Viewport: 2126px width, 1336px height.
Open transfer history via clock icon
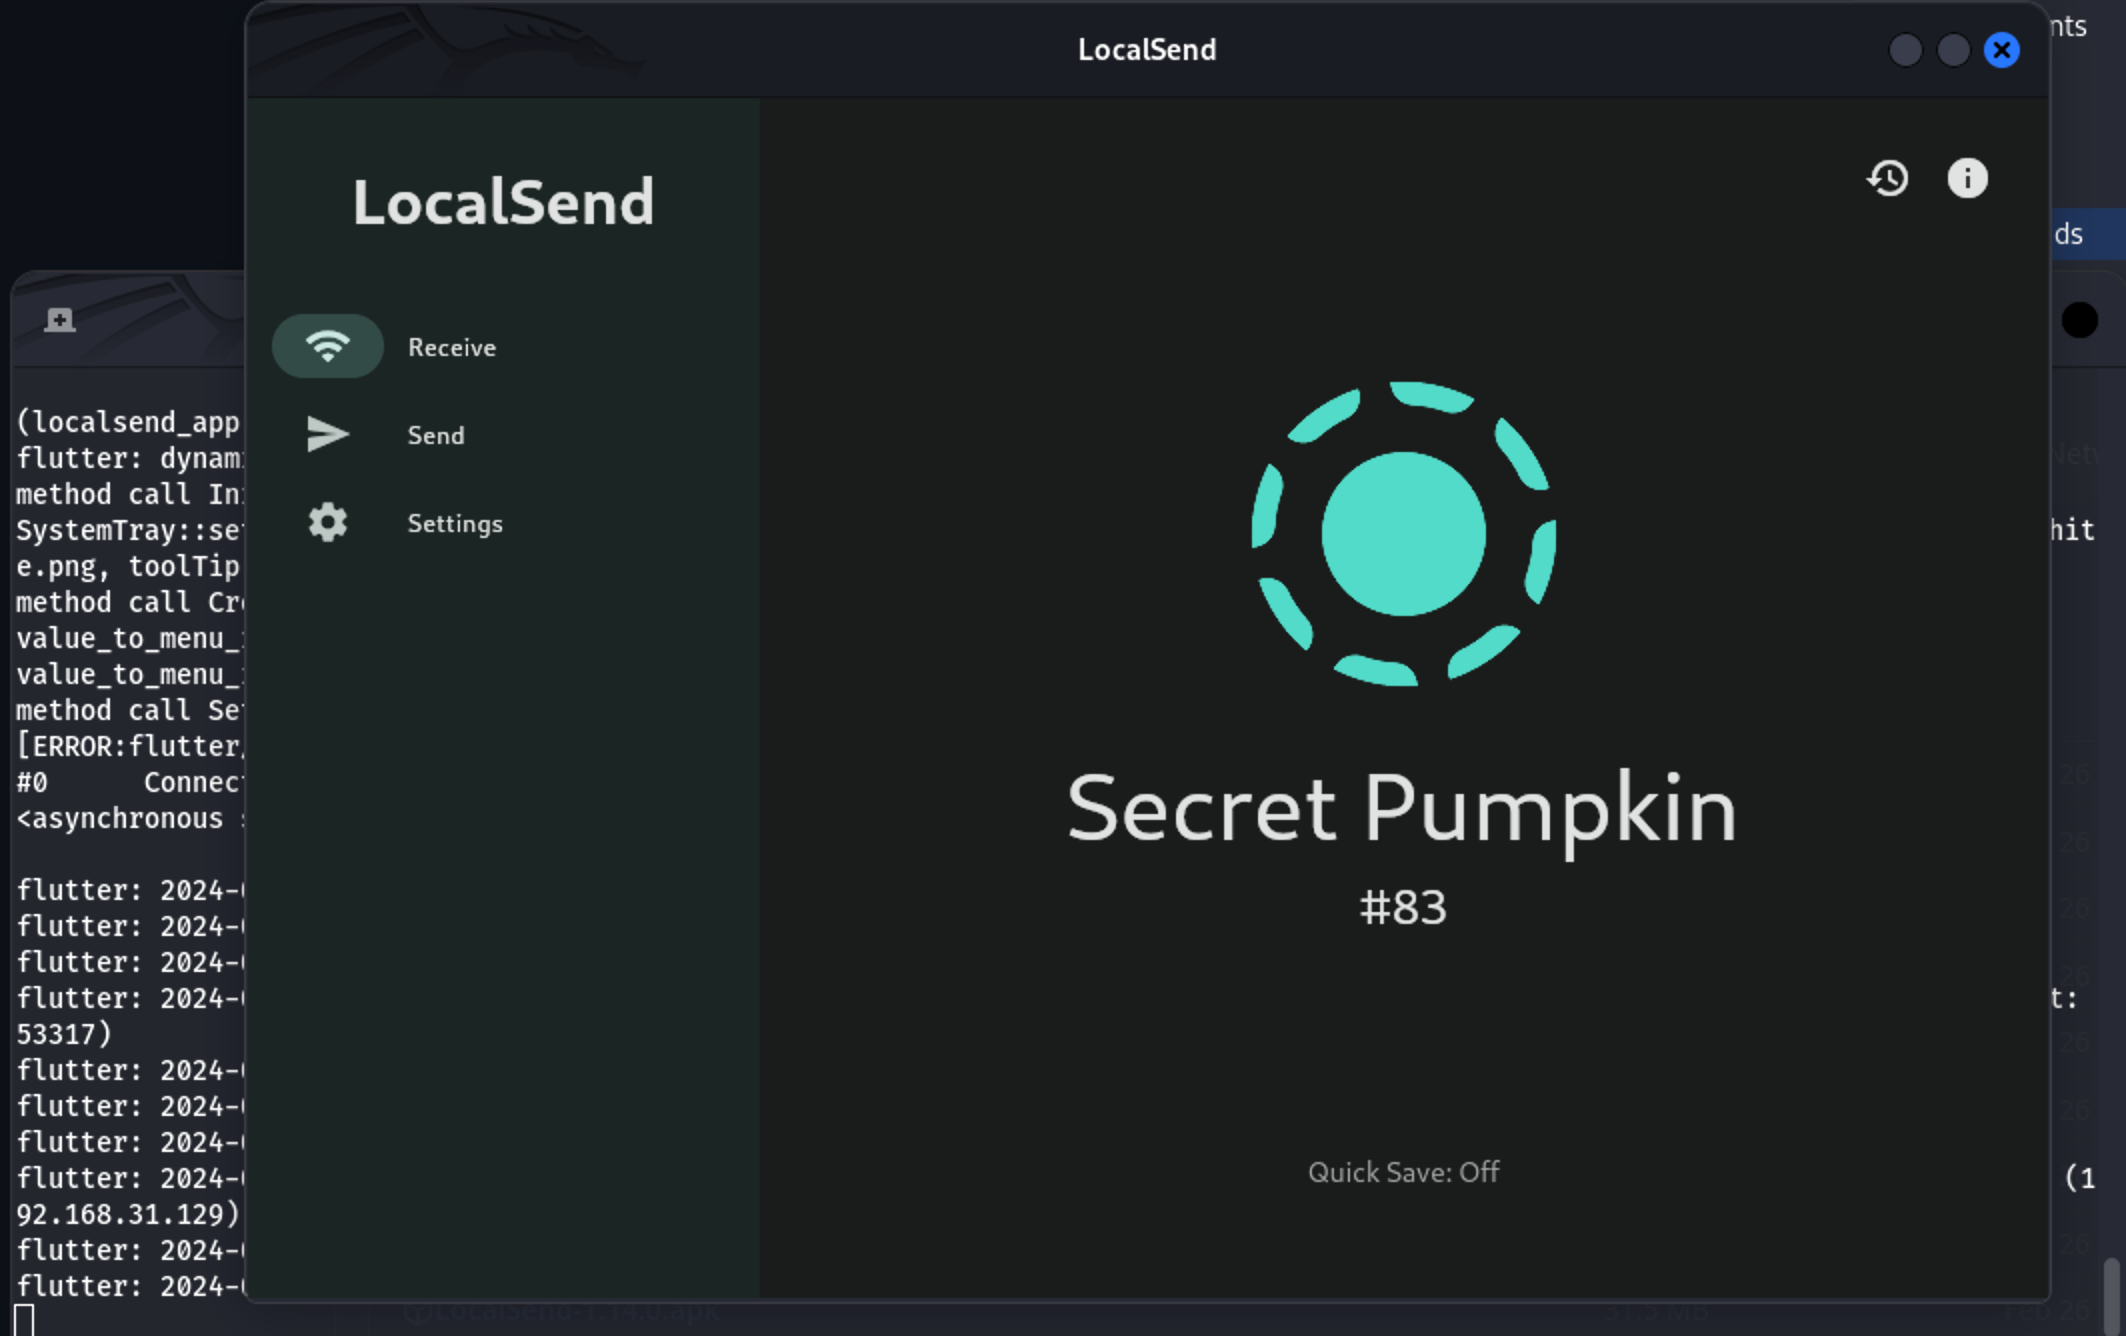1888,179
